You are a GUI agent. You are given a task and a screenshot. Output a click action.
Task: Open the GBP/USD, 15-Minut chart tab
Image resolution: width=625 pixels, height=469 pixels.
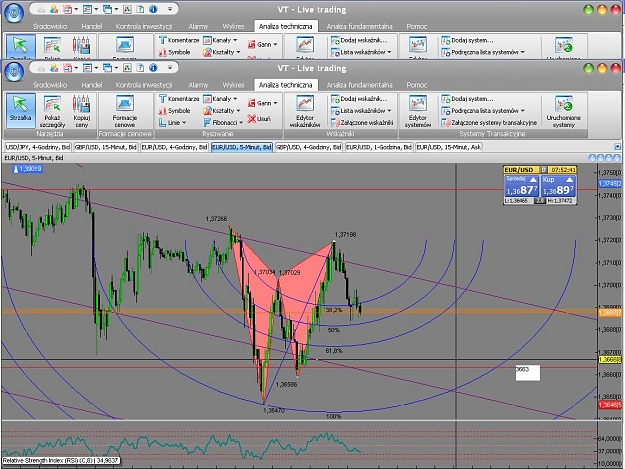[106, 147]
